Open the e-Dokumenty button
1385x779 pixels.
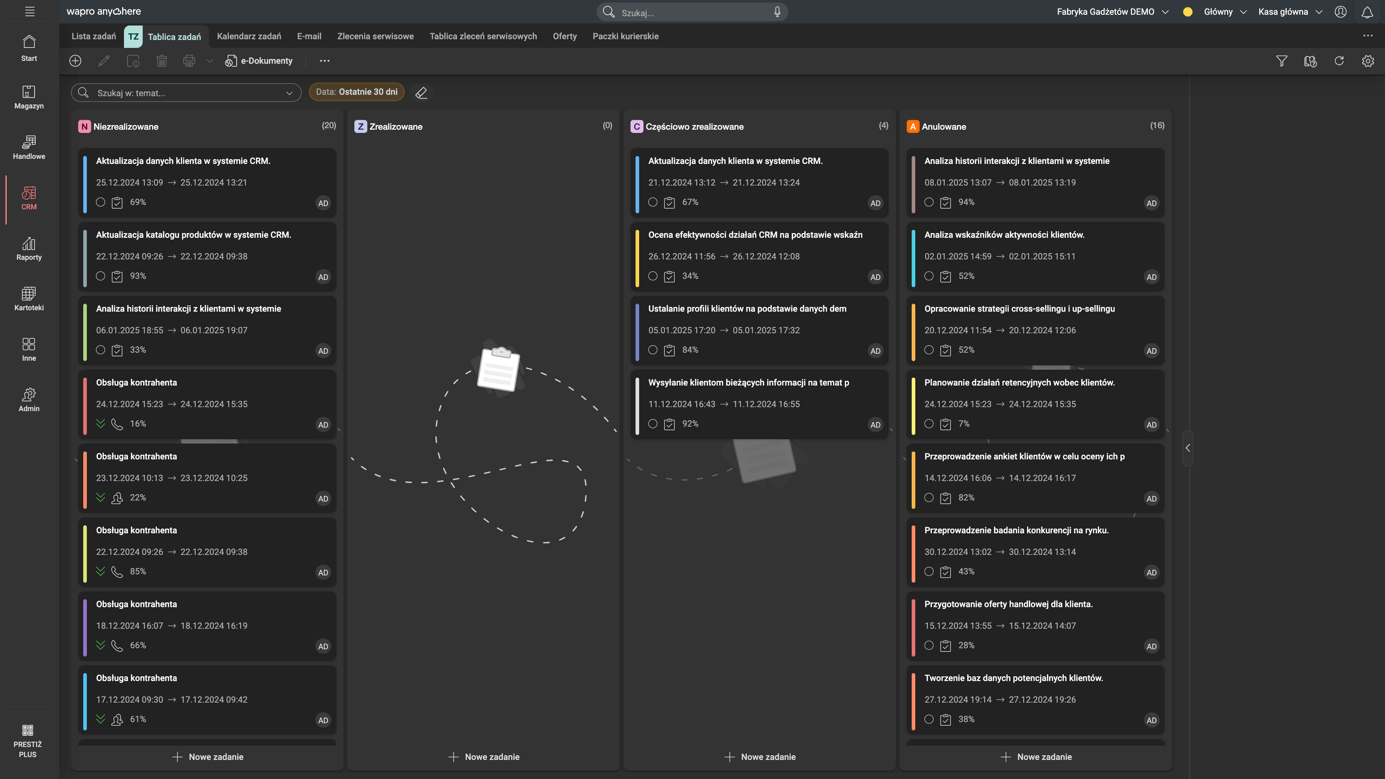tap(259, 61)
